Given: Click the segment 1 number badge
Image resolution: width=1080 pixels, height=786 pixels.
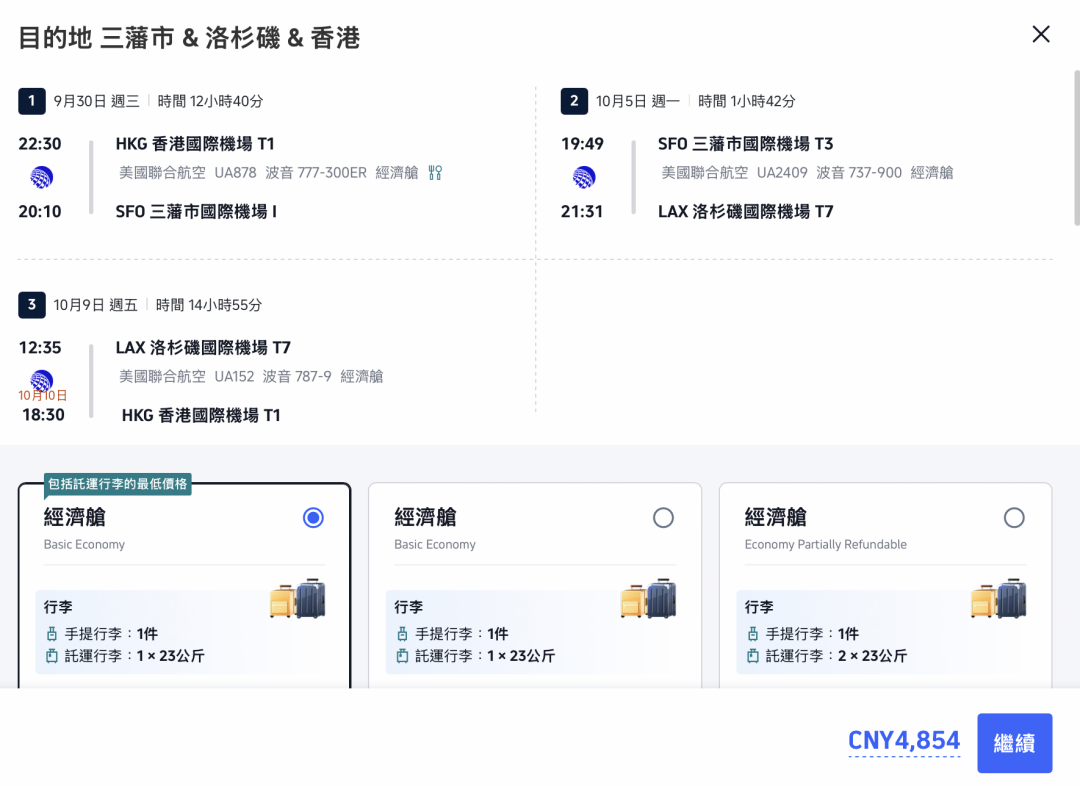Looking at the screenshot, I should pos(32,101).
